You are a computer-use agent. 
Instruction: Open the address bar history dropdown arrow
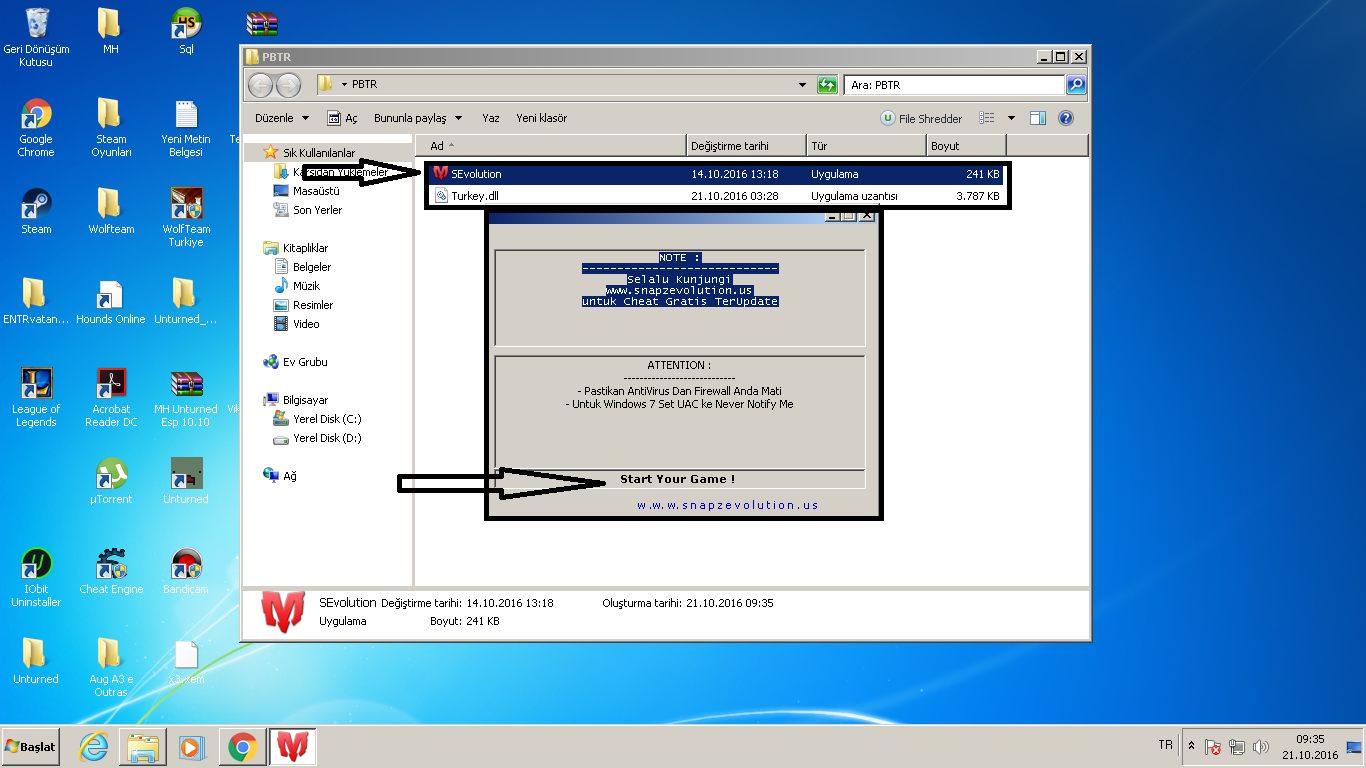[x=802, y=85]
